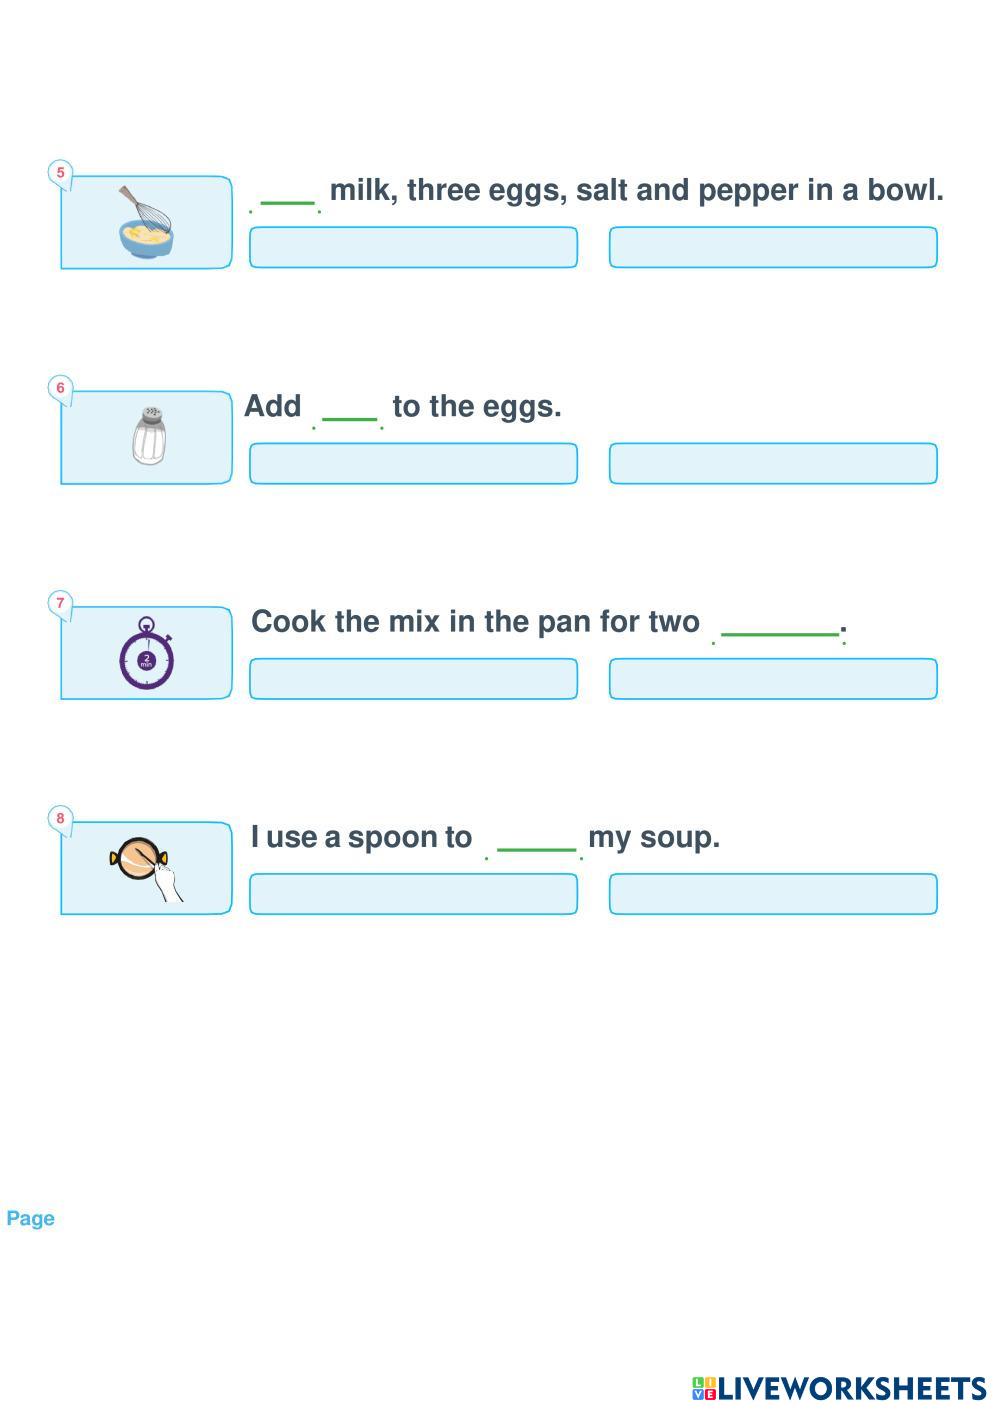Click the Liveworksheets logo

click(838, 1388)
